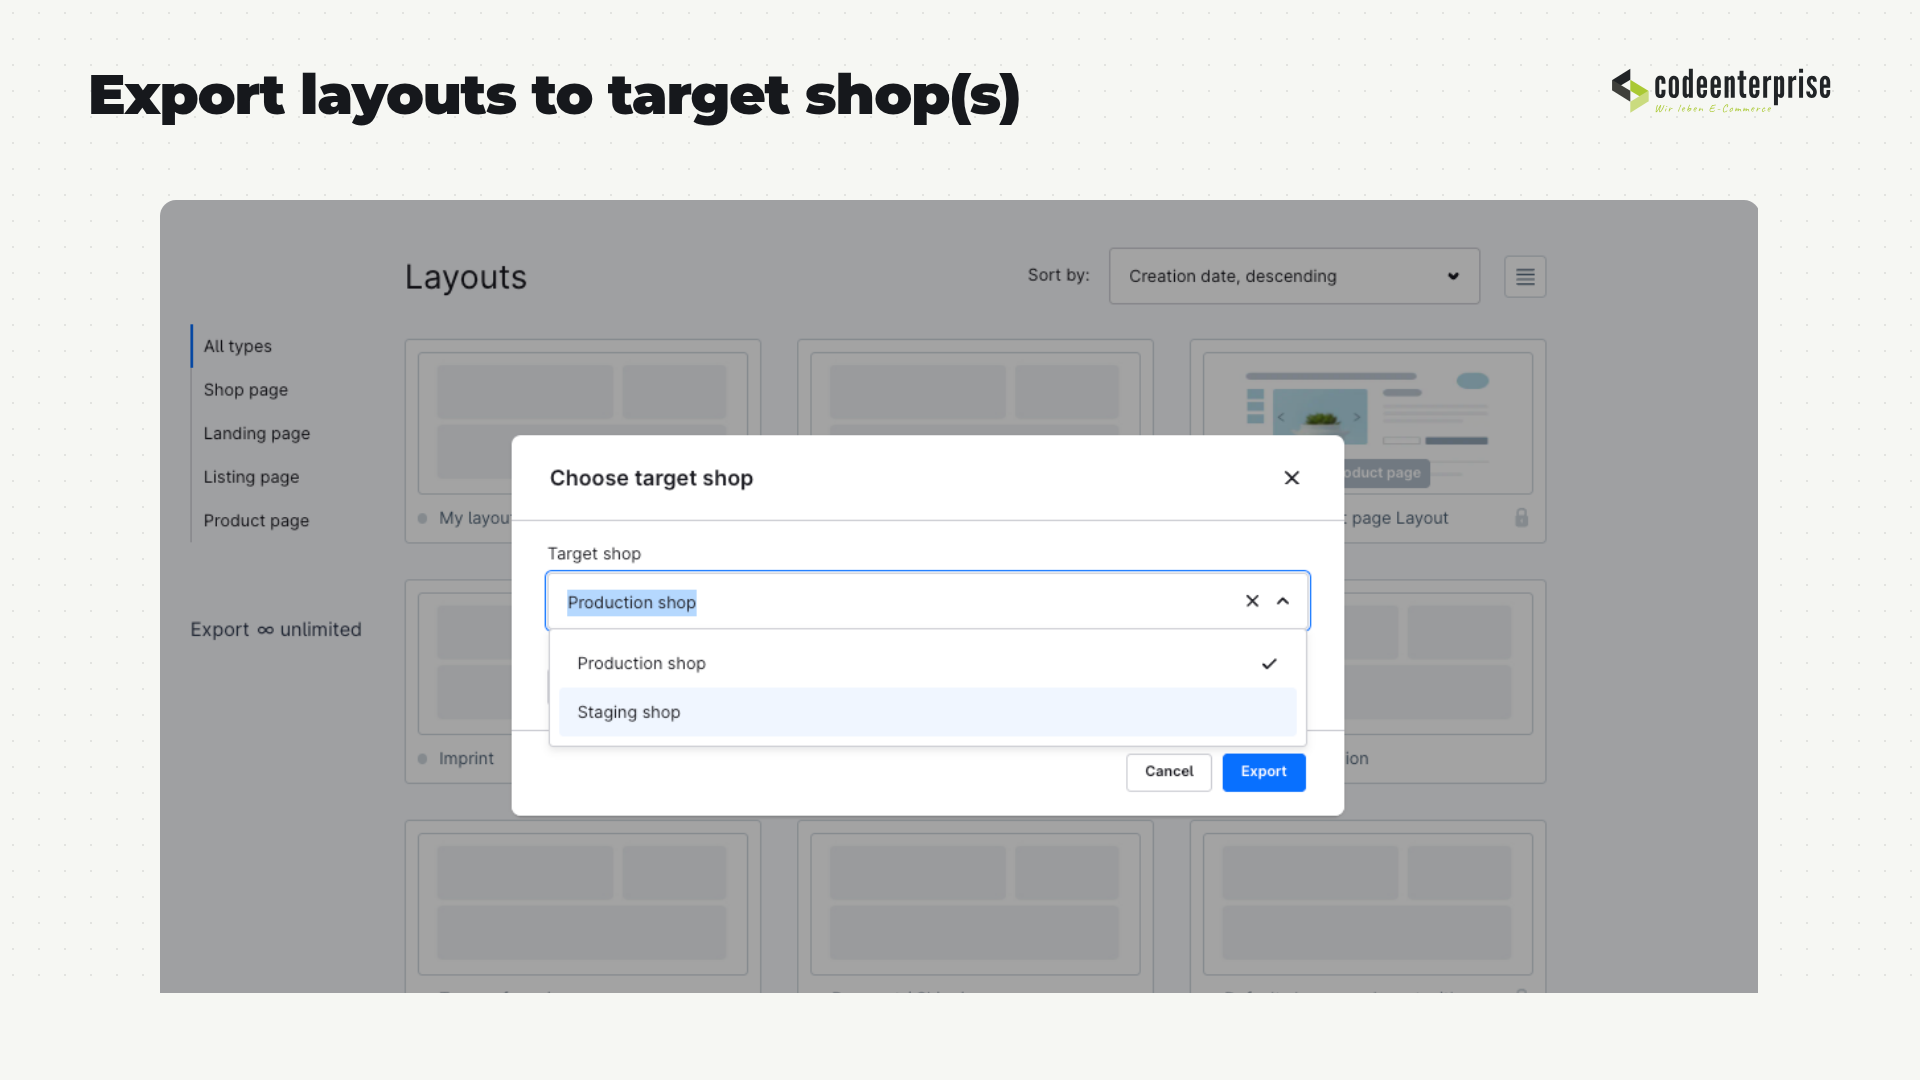The image size is (1920, 1080).
Task: Select Production shop option in list
Action: click(x=927, y=663)
